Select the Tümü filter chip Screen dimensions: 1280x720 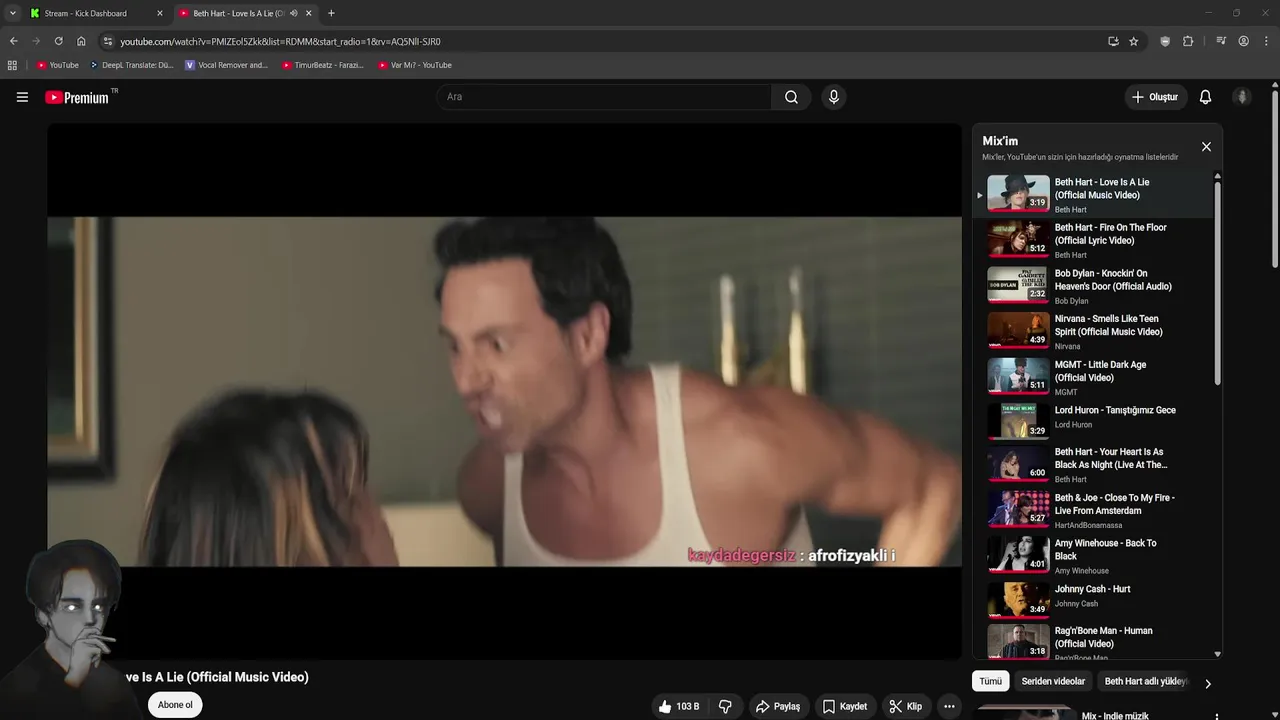990,681
